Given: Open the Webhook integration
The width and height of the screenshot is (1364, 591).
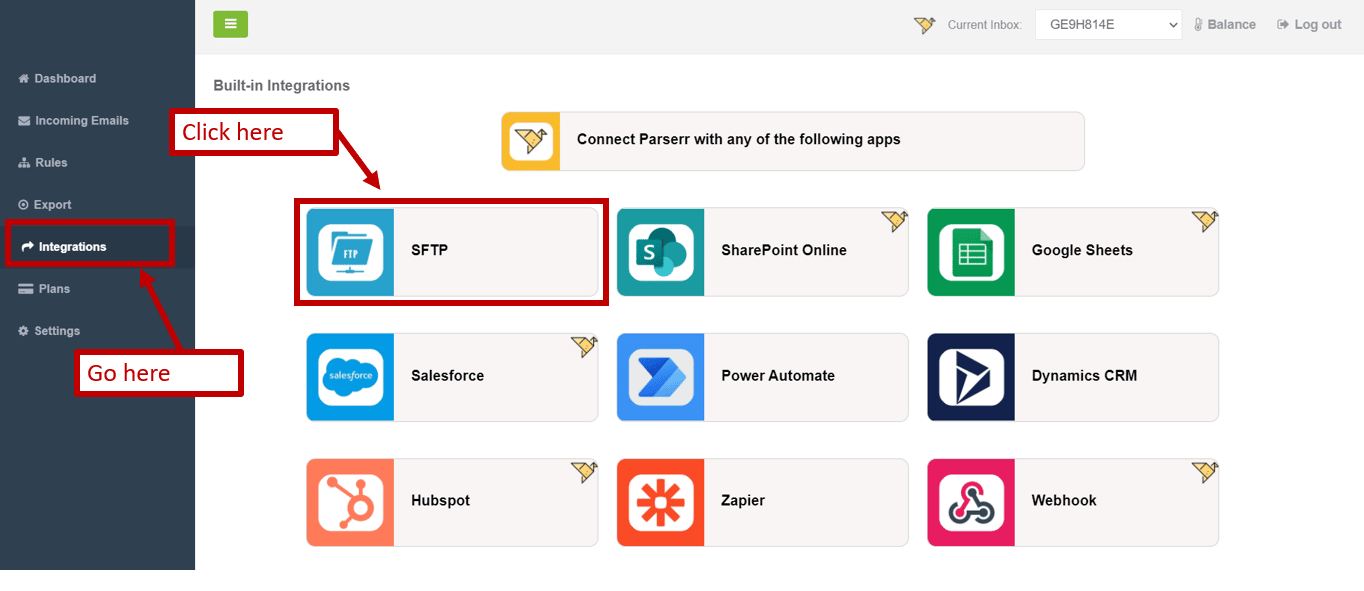Looking at the screenshot, I should pyautogui.click(x=1072, y=502).
